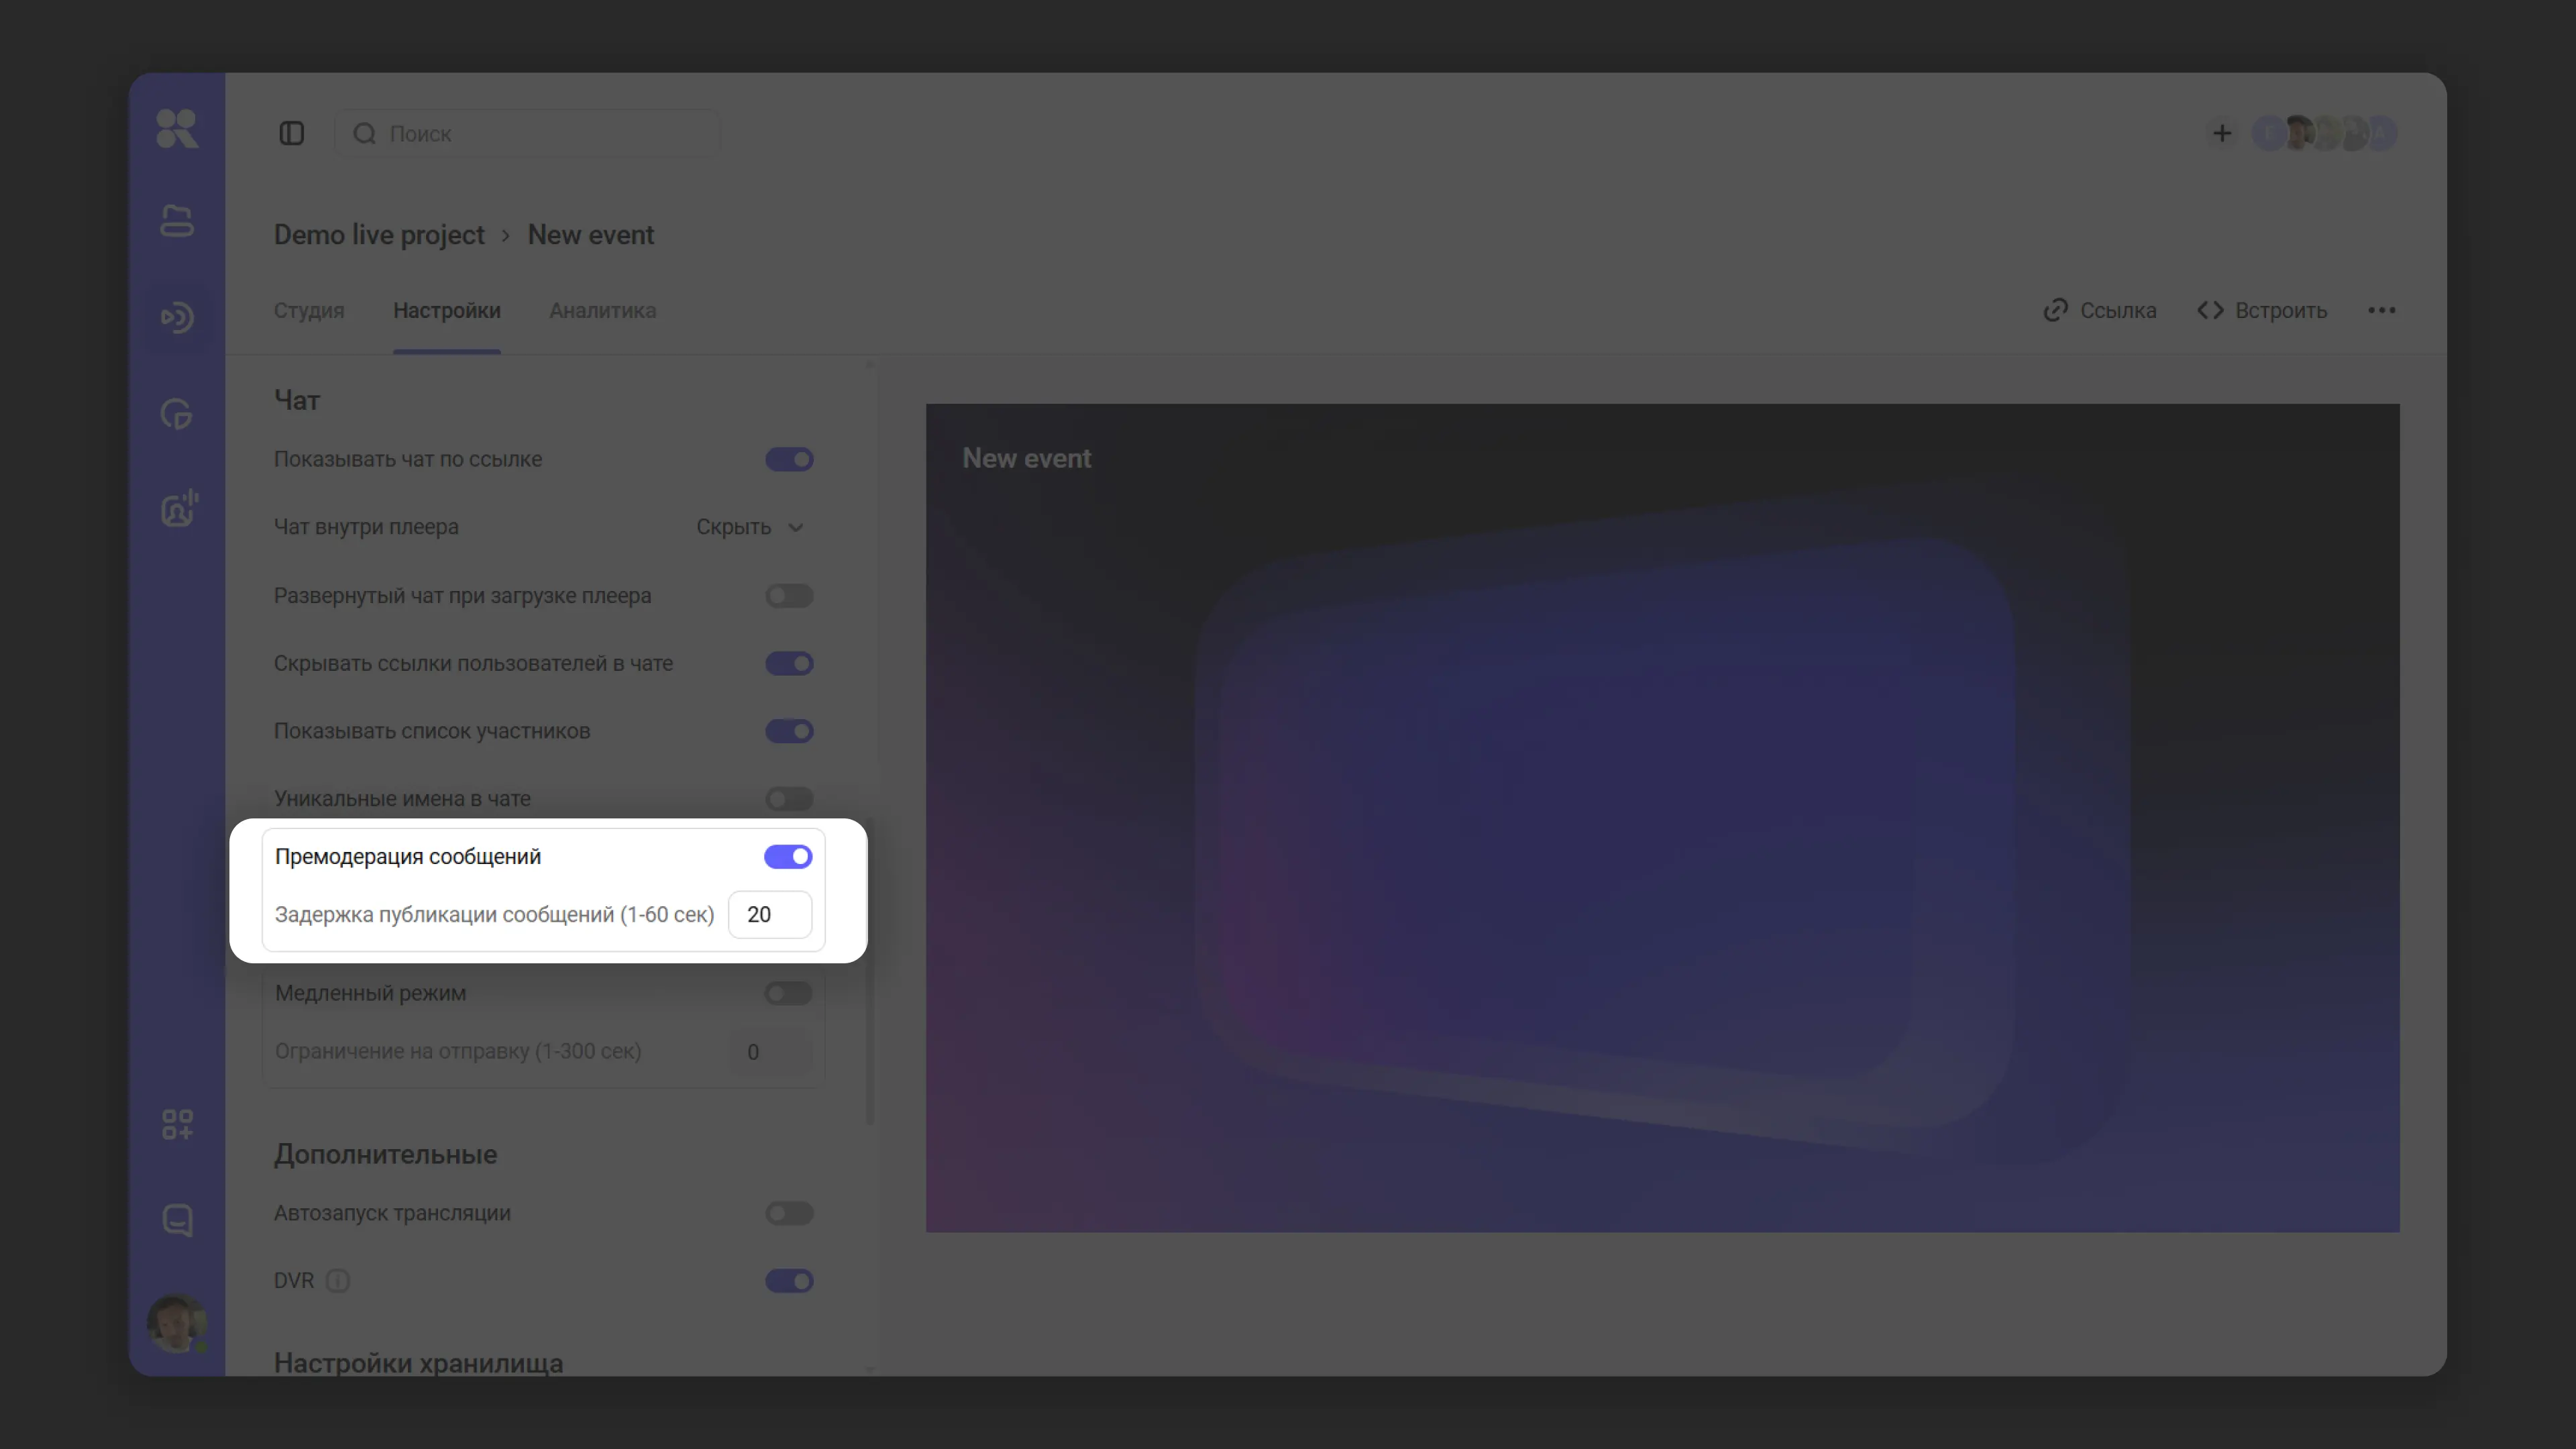The width and height of the screenshot is (2576, 1449).
Task: Click the plus add member icon
Action: (x=2221, y=133)
